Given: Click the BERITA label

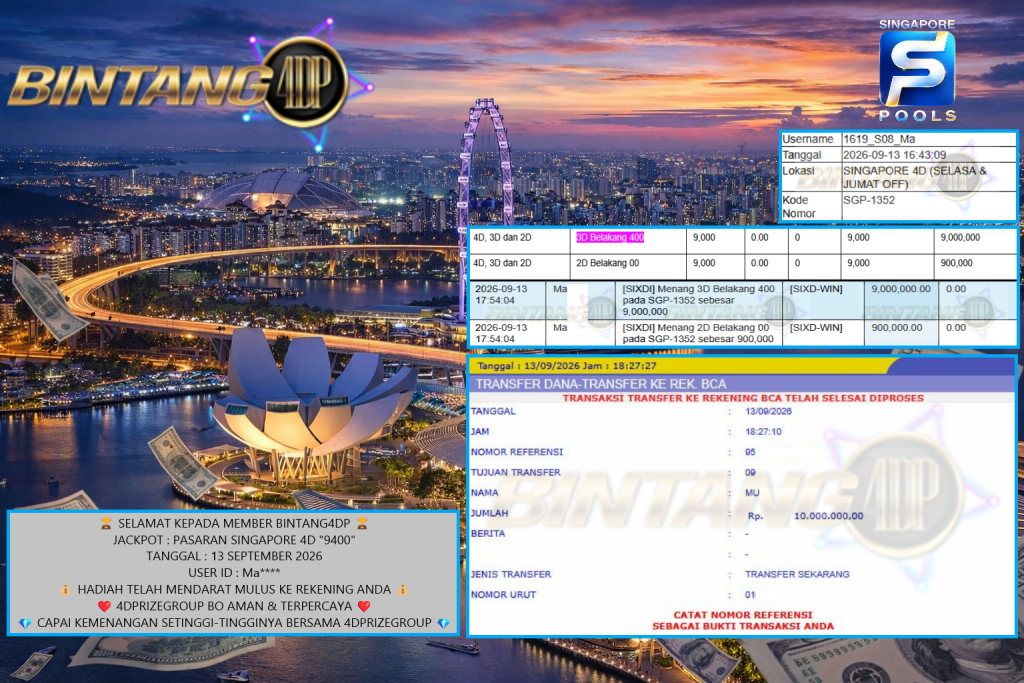Looking at the screenshot, I should pyautogui.click(x=488, y=533).
